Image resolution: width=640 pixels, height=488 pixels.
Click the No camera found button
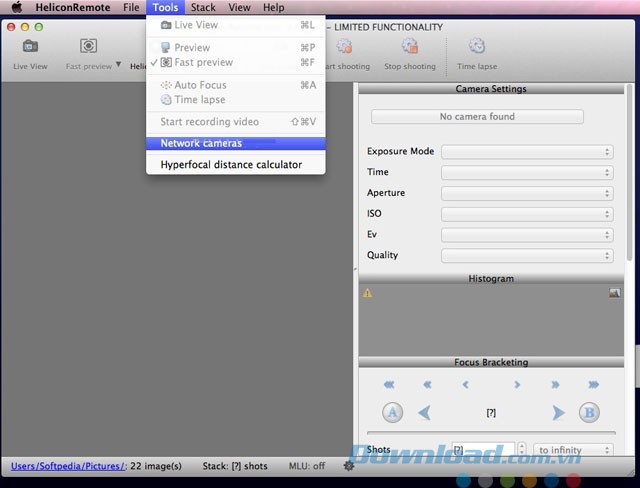(477, 117)
